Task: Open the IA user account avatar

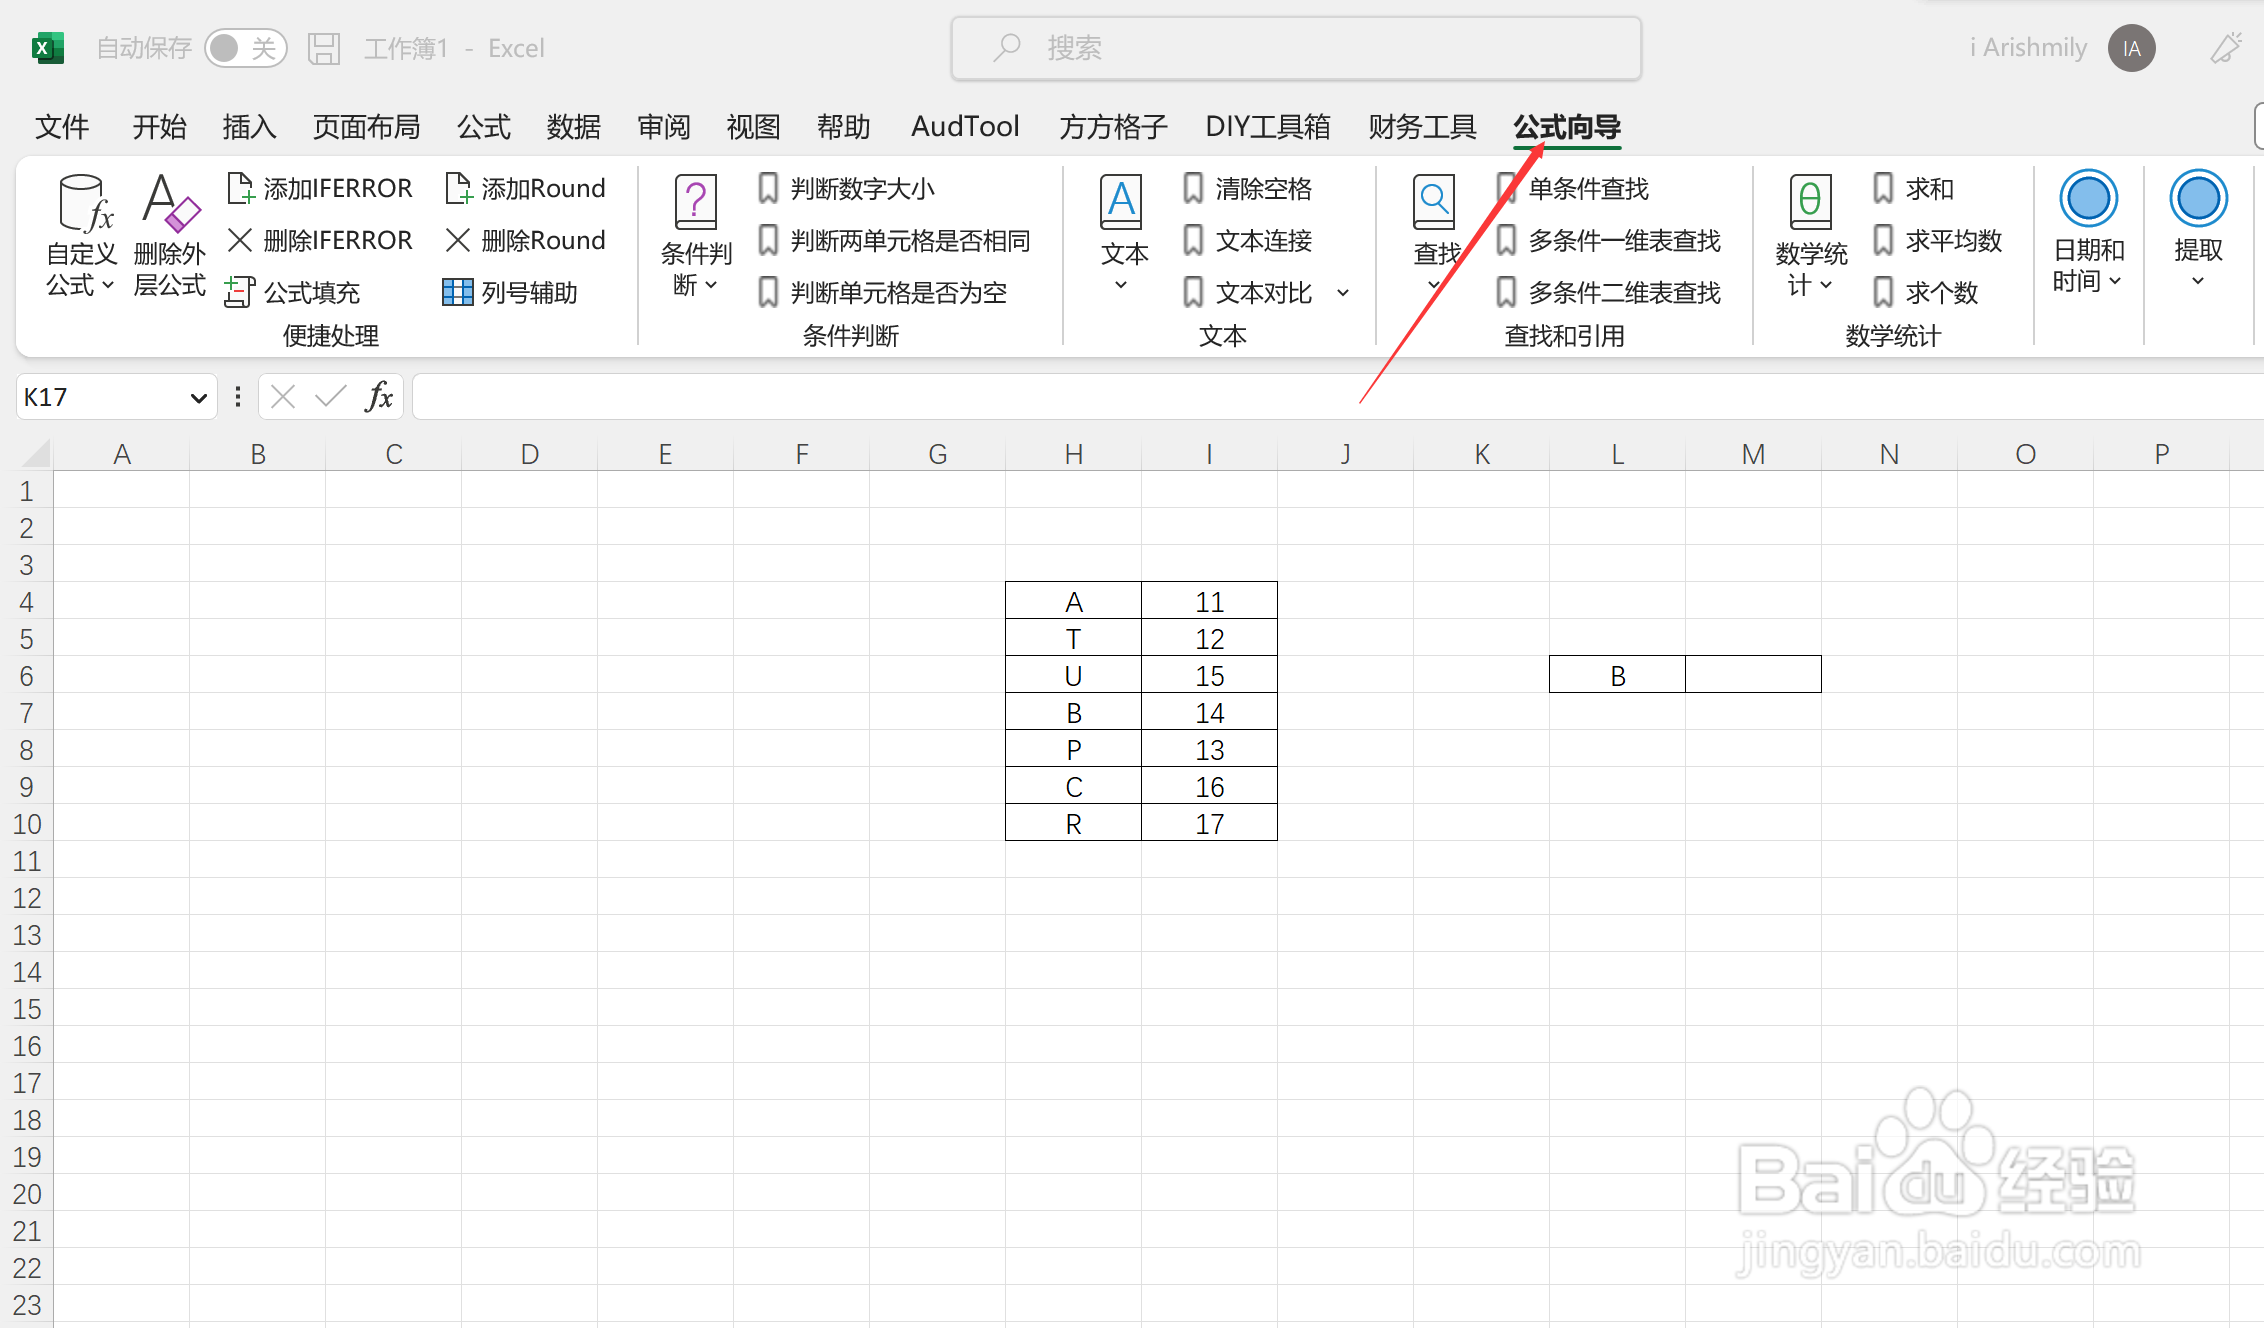Action: 2131,48
